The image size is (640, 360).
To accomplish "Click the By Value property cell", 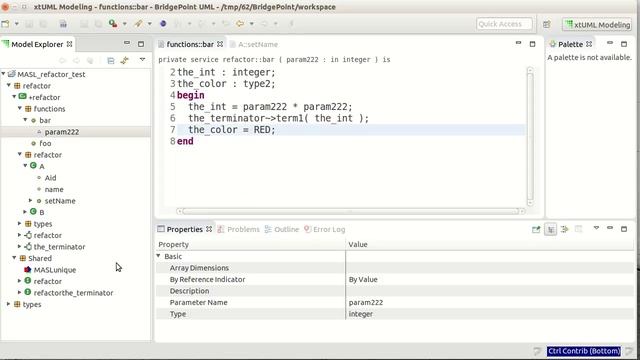I will (490, 280).
